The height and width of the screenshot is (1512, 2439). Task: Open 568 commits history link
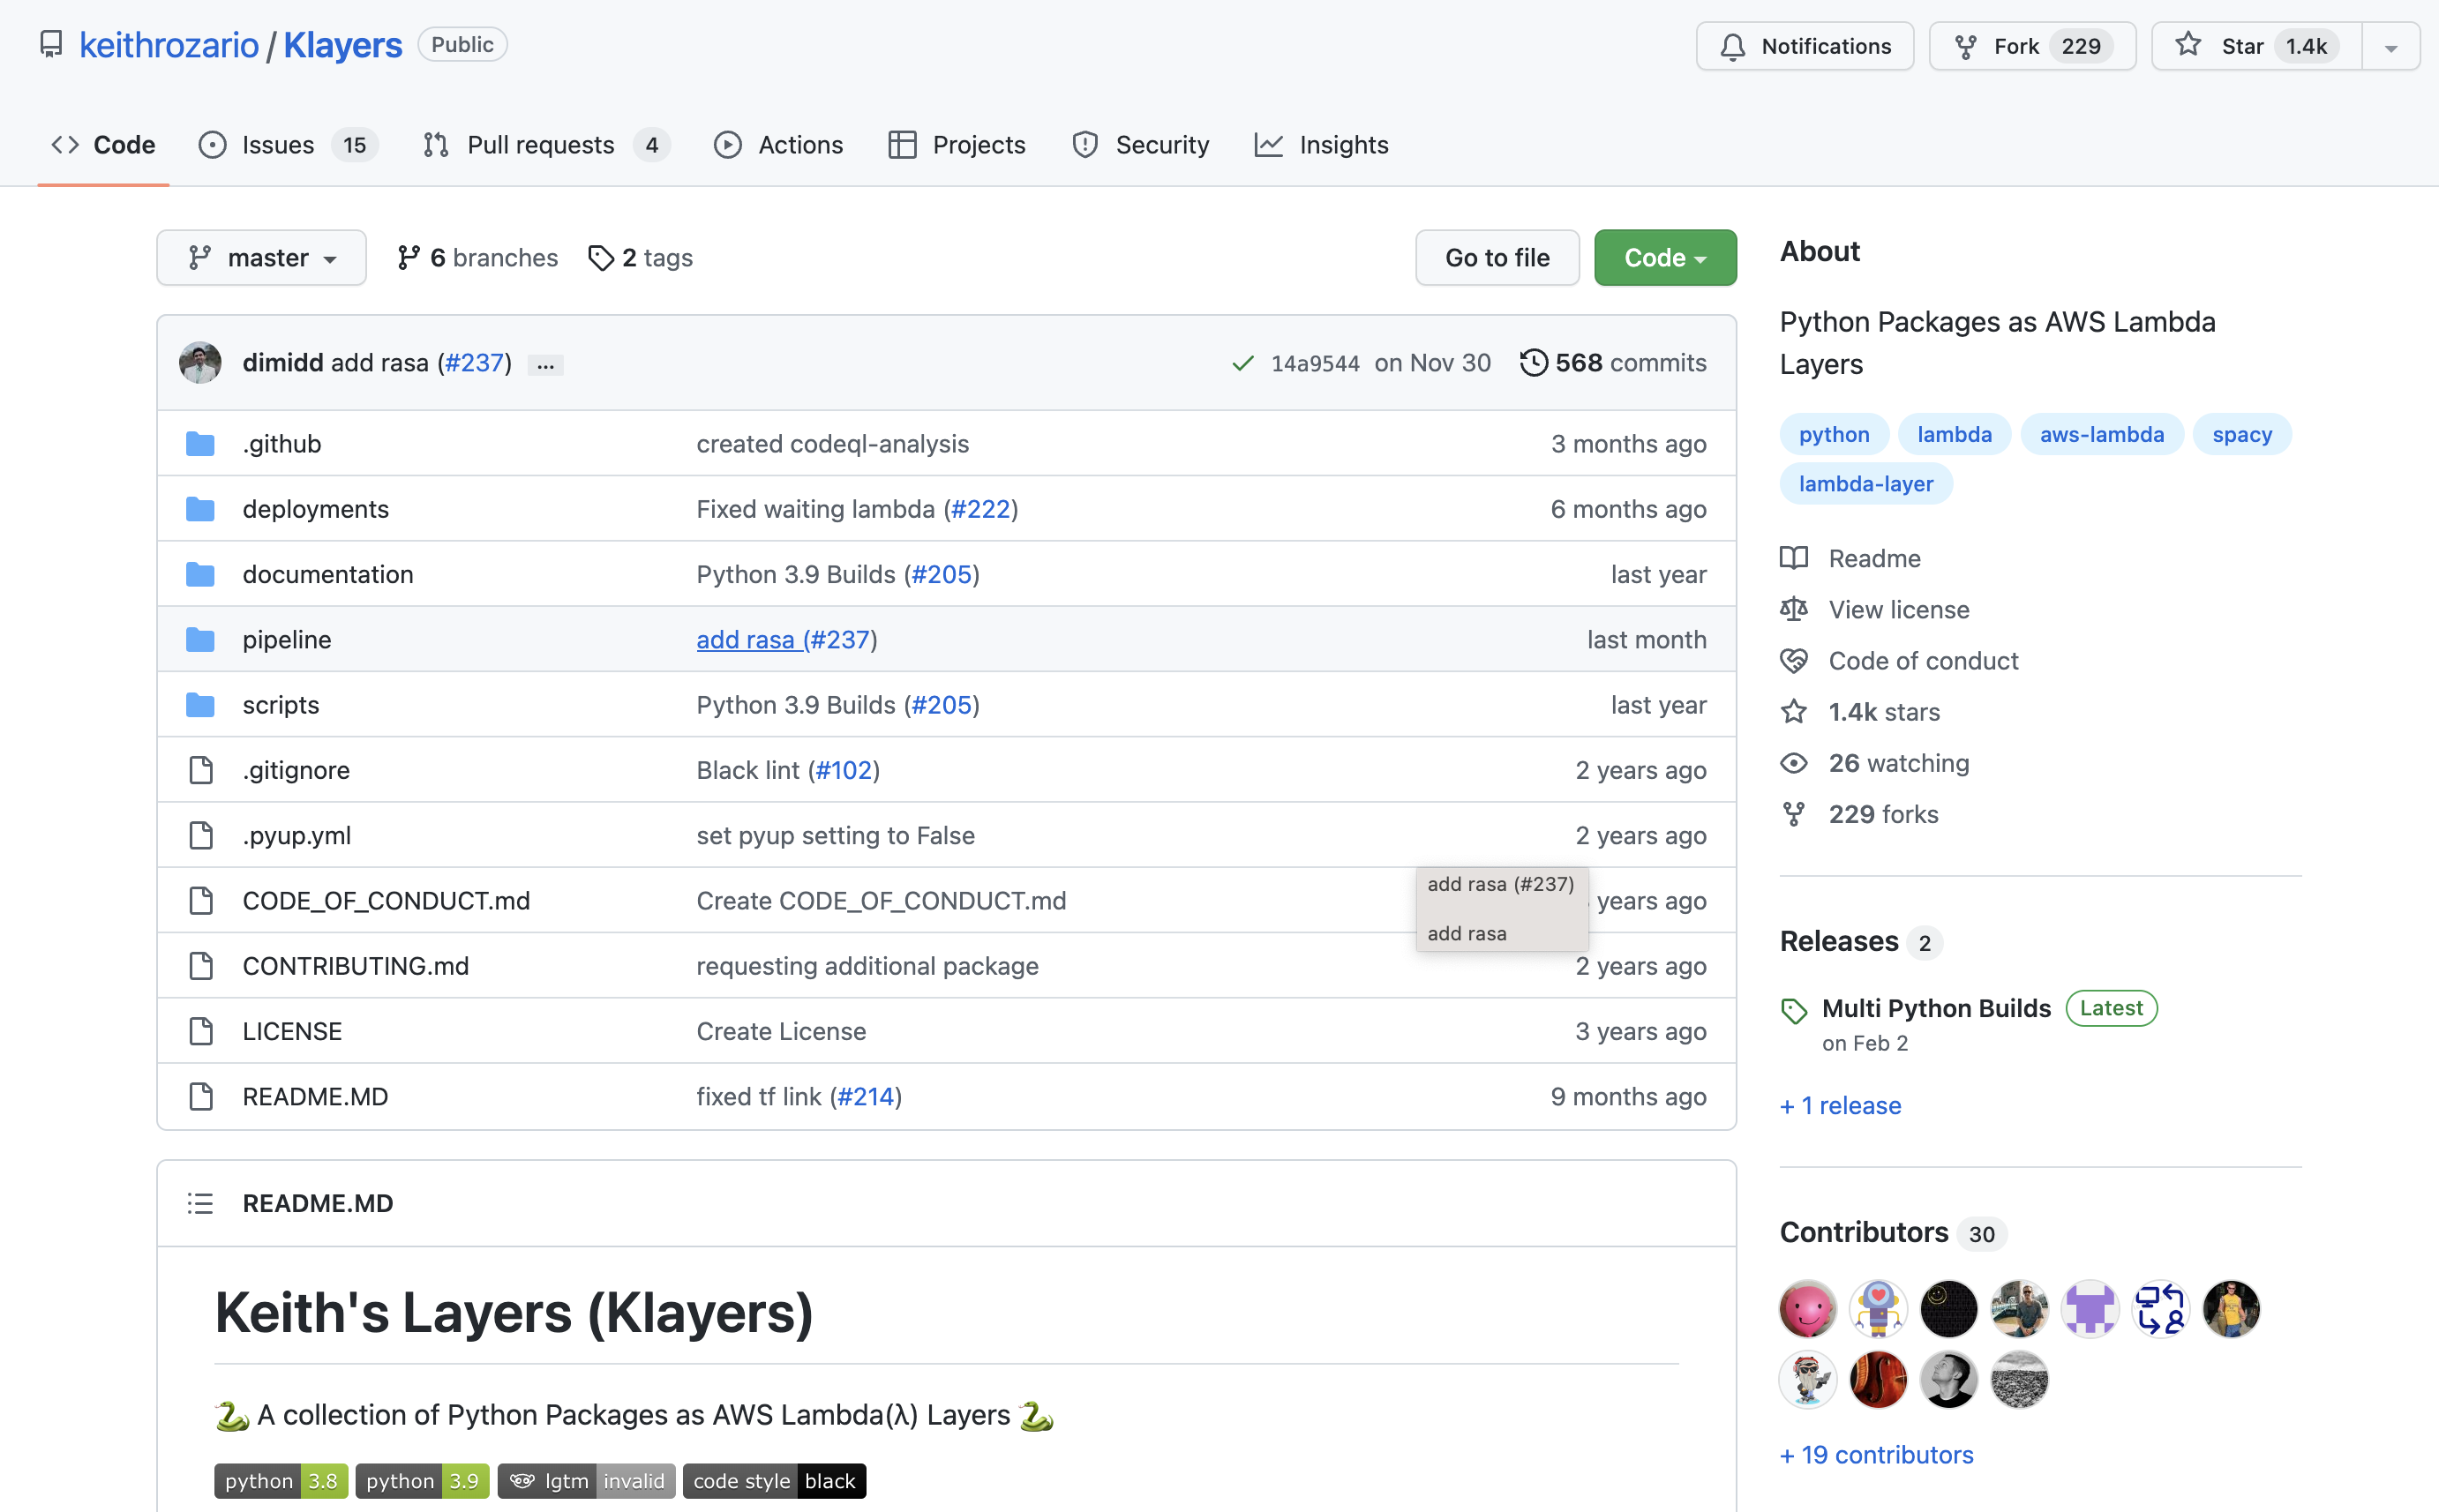1613,362
